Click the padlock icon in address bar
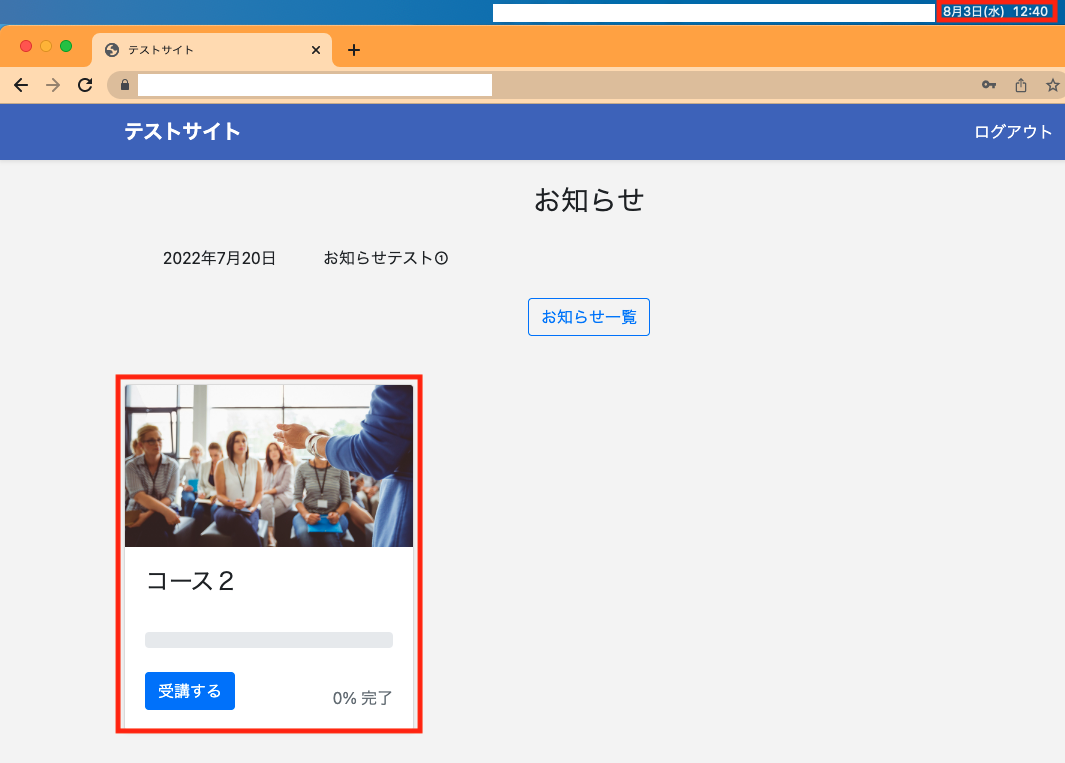Viewport: 1065px width, 763px height. (x=125, y=86)
